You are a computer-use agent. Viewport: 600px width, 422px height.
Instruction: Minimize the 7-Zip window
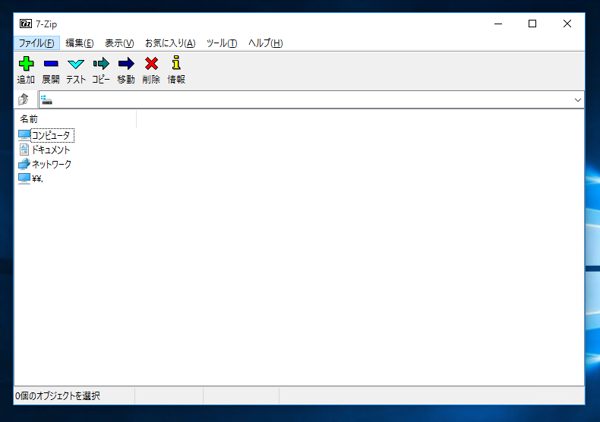498,24
